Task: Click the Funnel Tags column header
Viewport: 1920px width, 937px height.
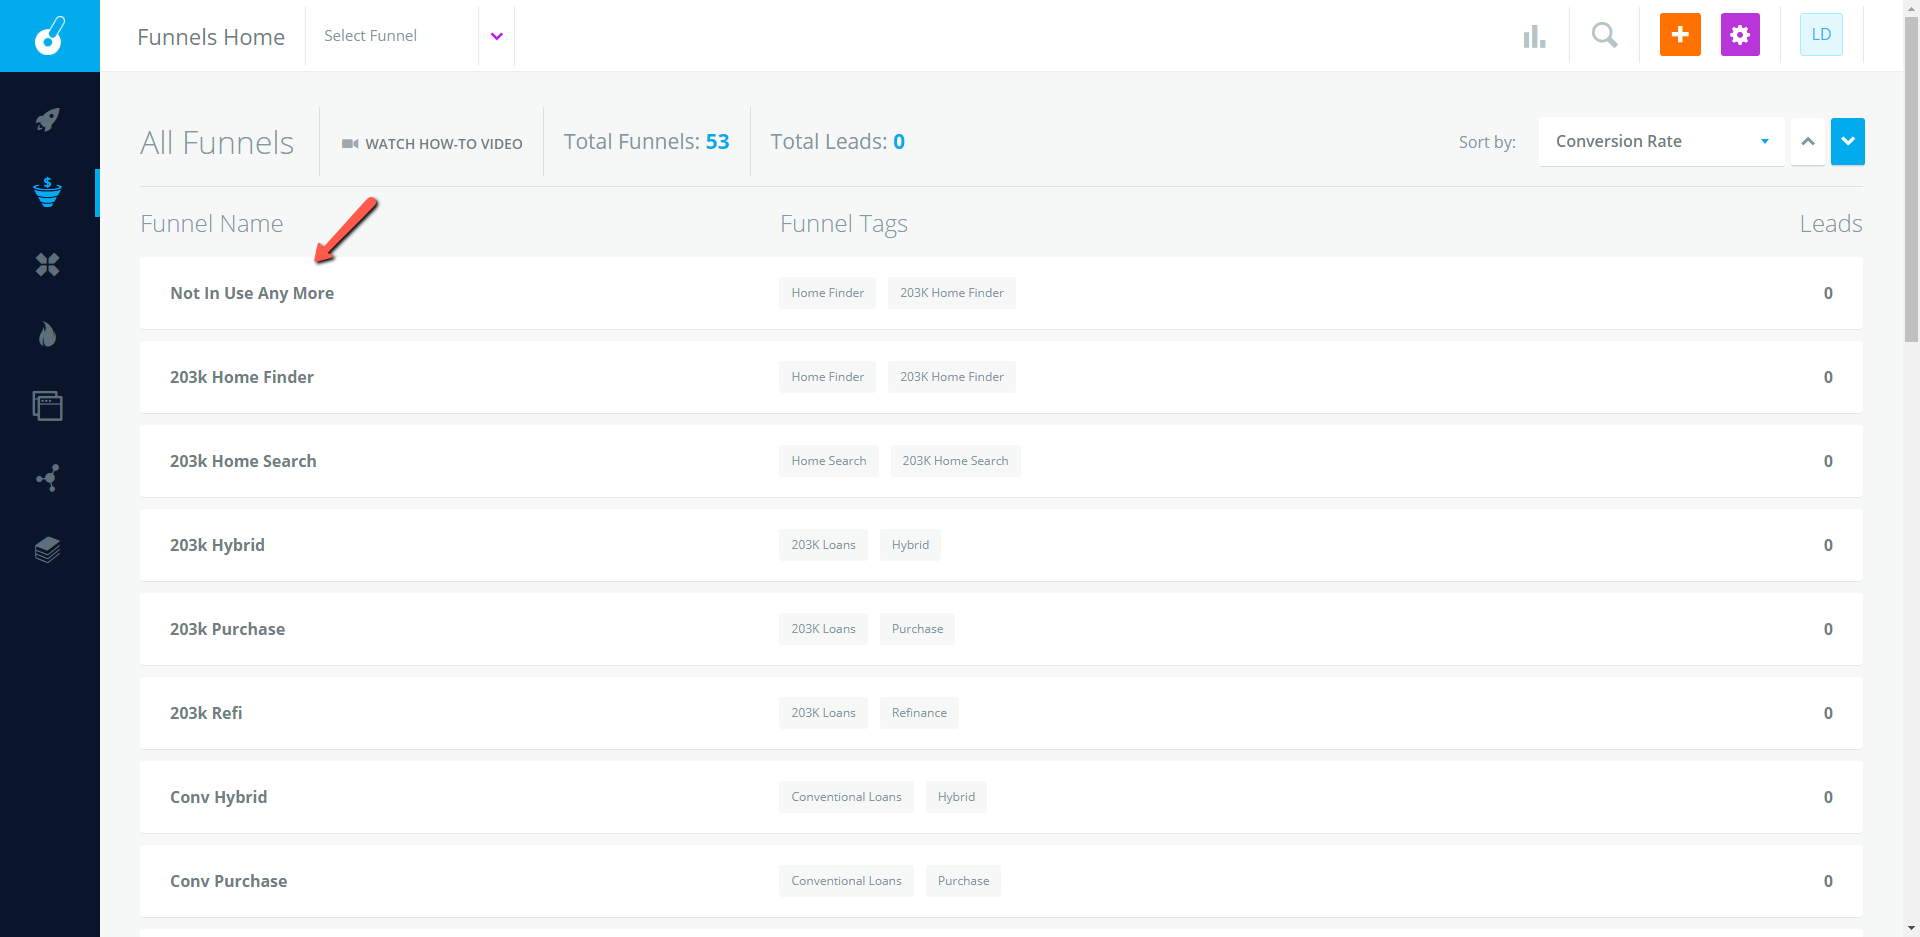Action: [x=843, y=224]
